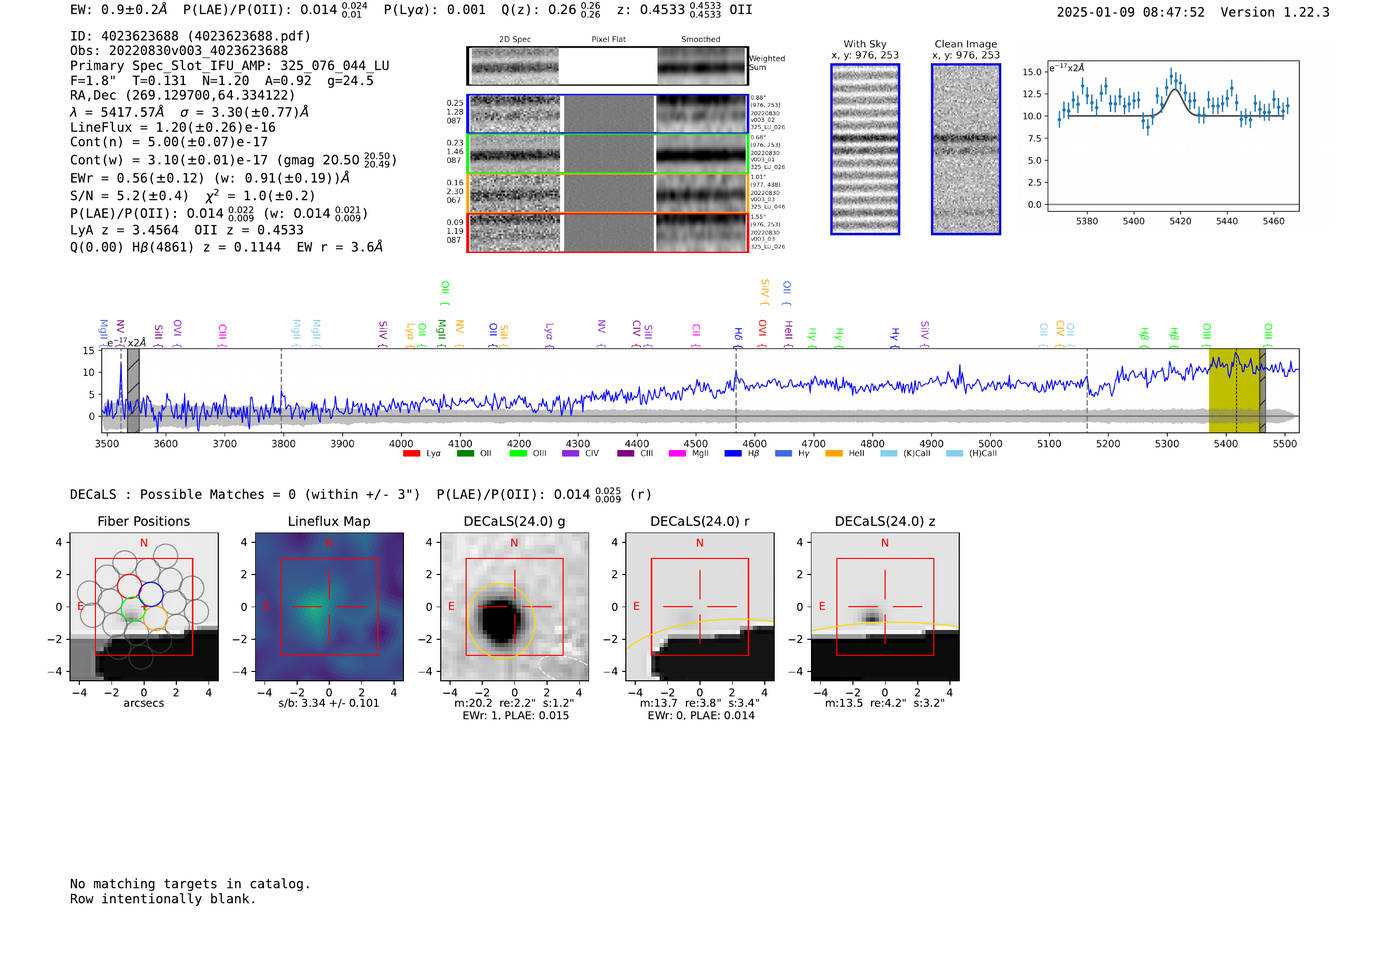Select the Clean Image panel
The image size is (1400, 953).
pyautogui.click(x=966, y=149)
